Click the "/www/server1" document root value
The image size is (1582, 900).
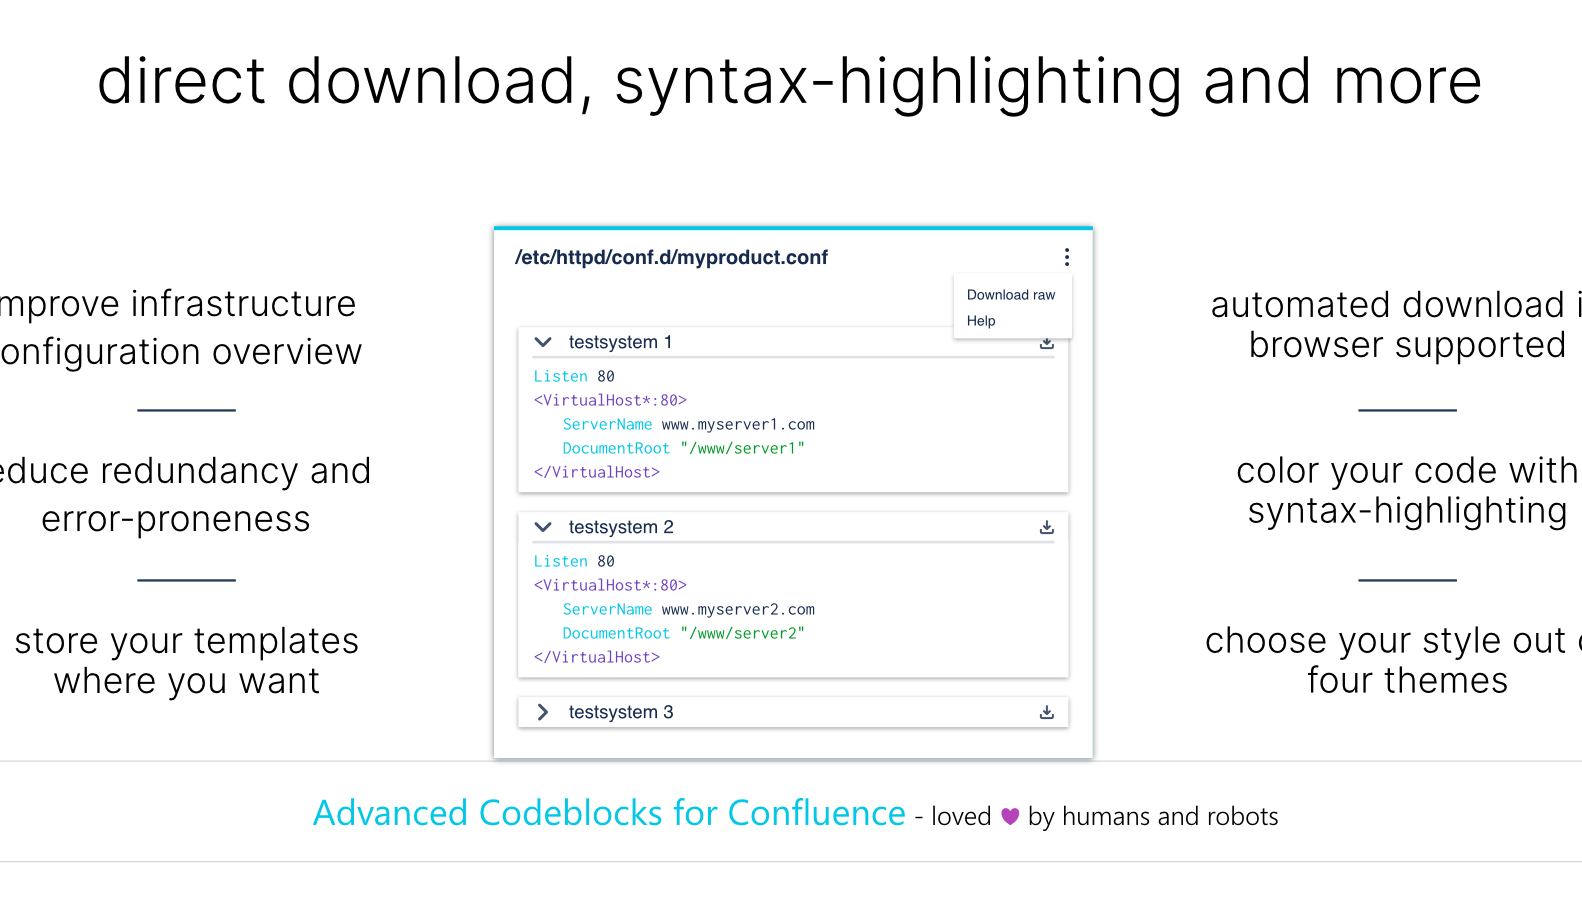tap(742, 448)
